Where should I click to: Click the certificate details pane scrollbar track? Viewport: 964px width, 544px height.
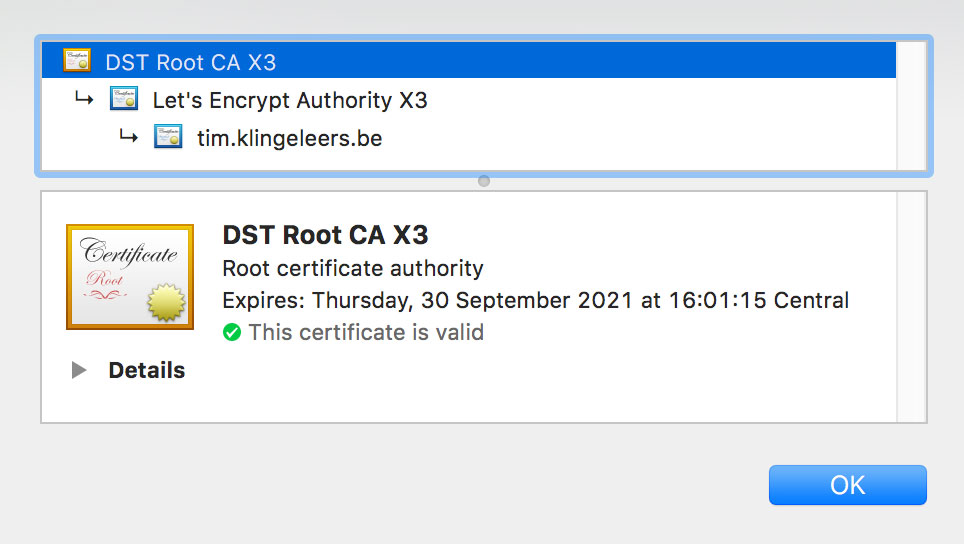point(912,307)
